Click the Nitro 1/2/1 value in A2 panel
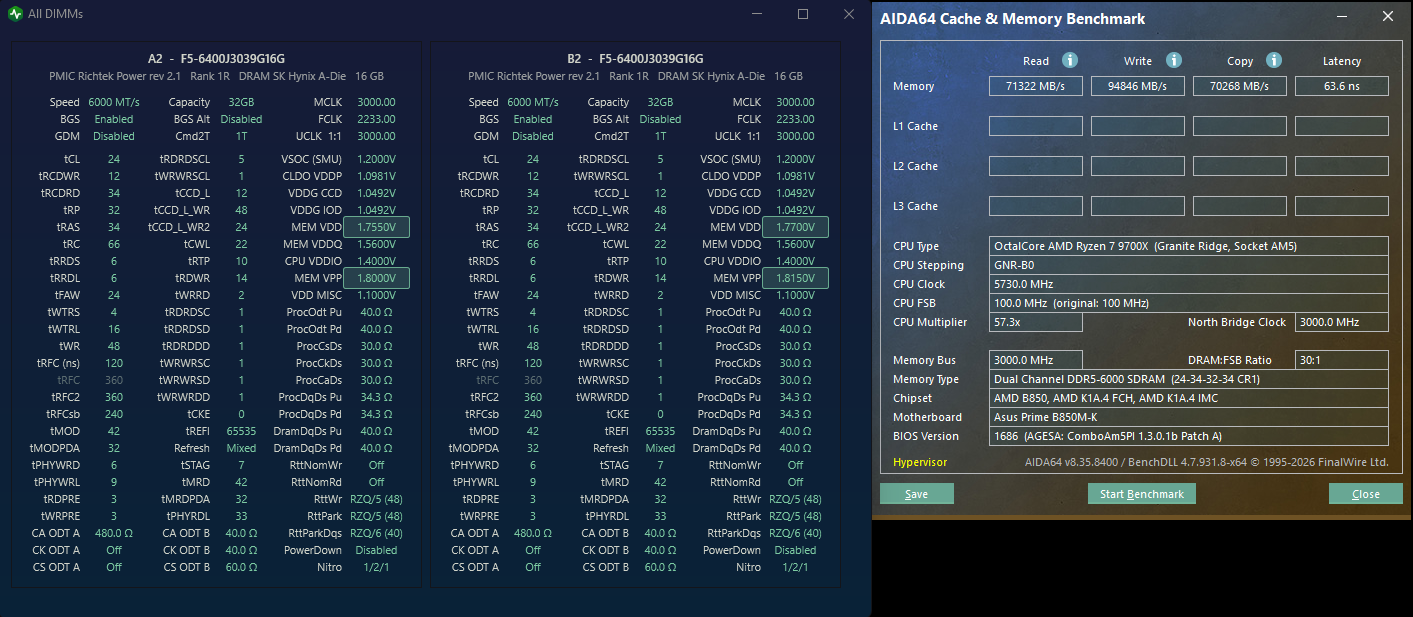 click(x=376, y=567)
